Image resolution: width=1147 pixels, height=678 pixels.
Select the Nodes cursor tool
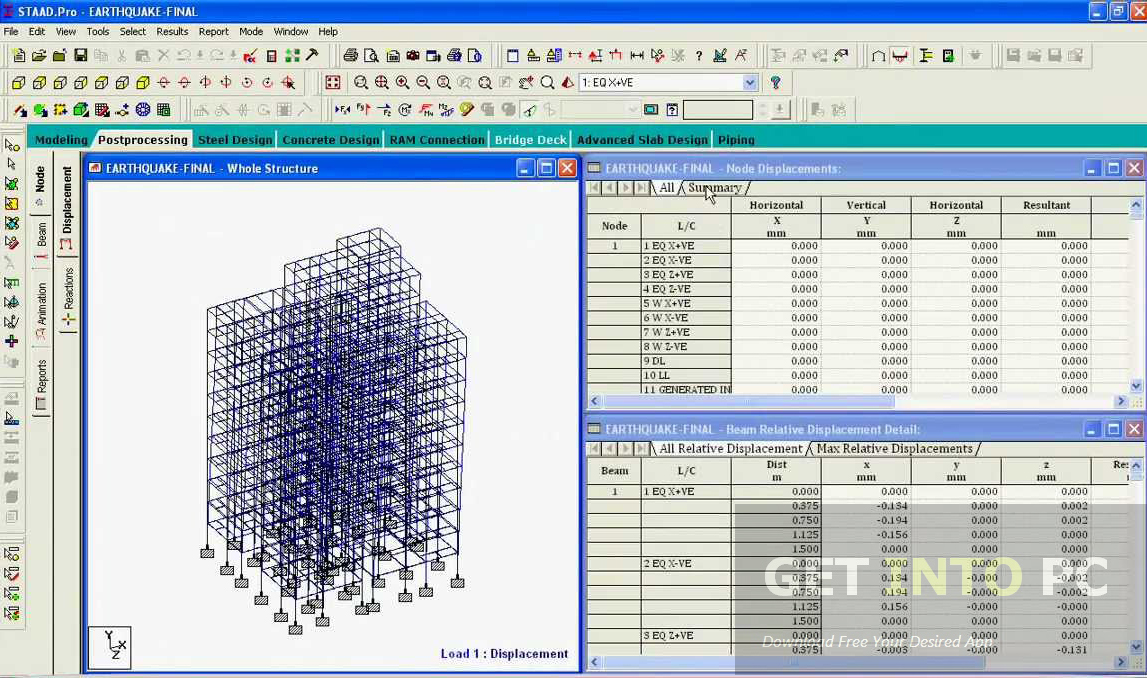point(12,144)
